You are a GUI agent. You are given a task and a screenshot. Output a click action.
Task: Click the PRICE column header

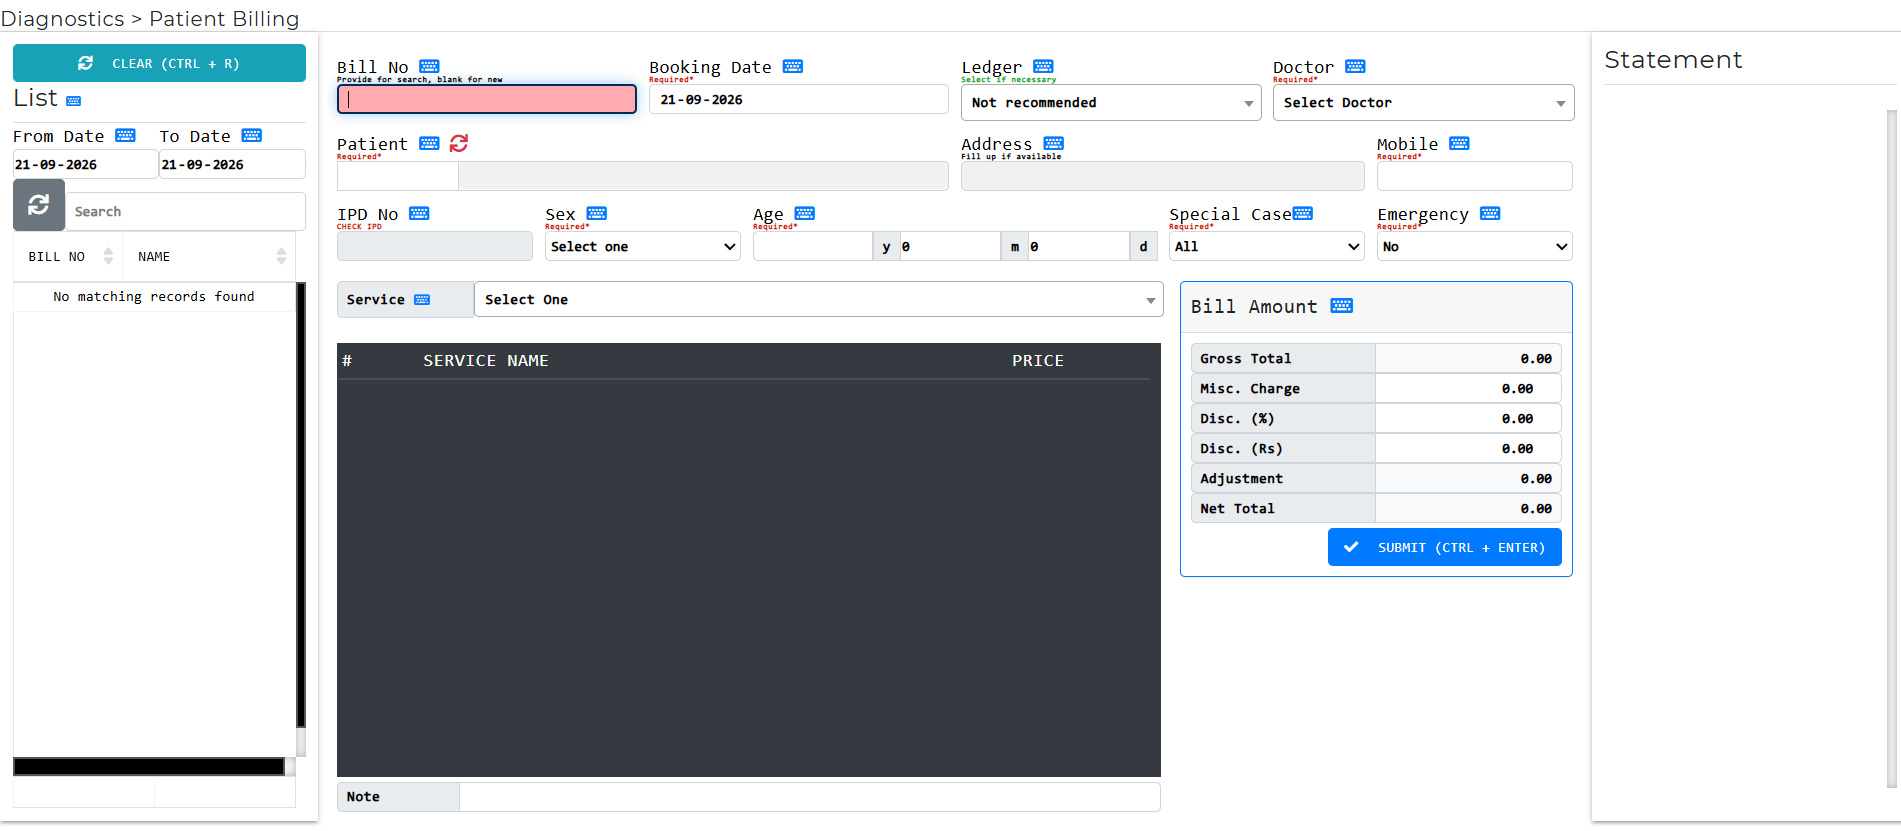[1038, 361]
